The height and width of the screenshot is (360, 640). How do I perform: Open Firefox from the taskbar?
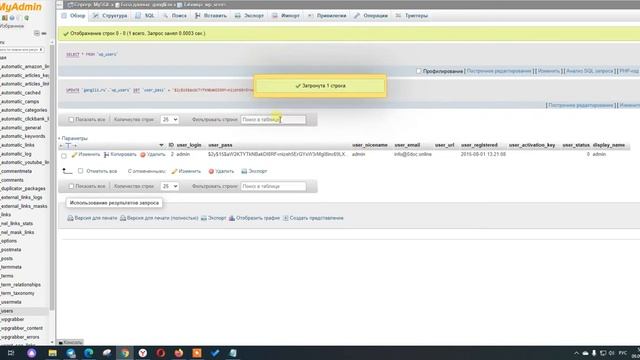point(178,353)
